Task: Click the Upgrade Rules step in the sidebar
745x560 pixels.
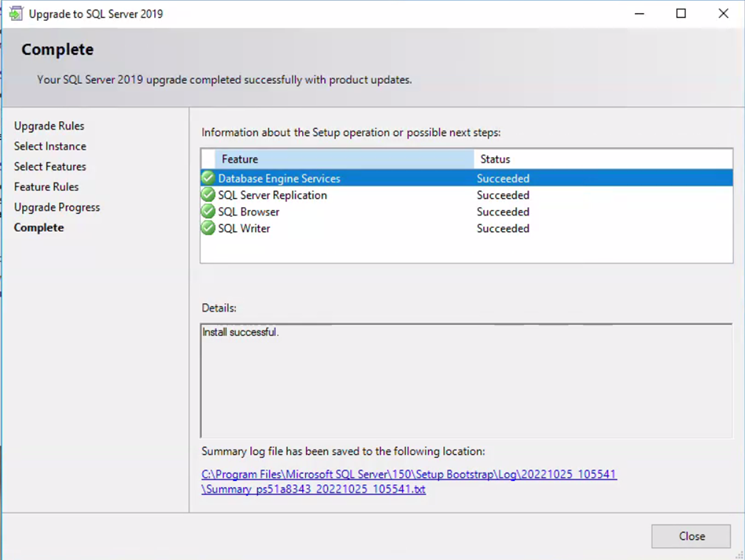Action: pos(49,126)
